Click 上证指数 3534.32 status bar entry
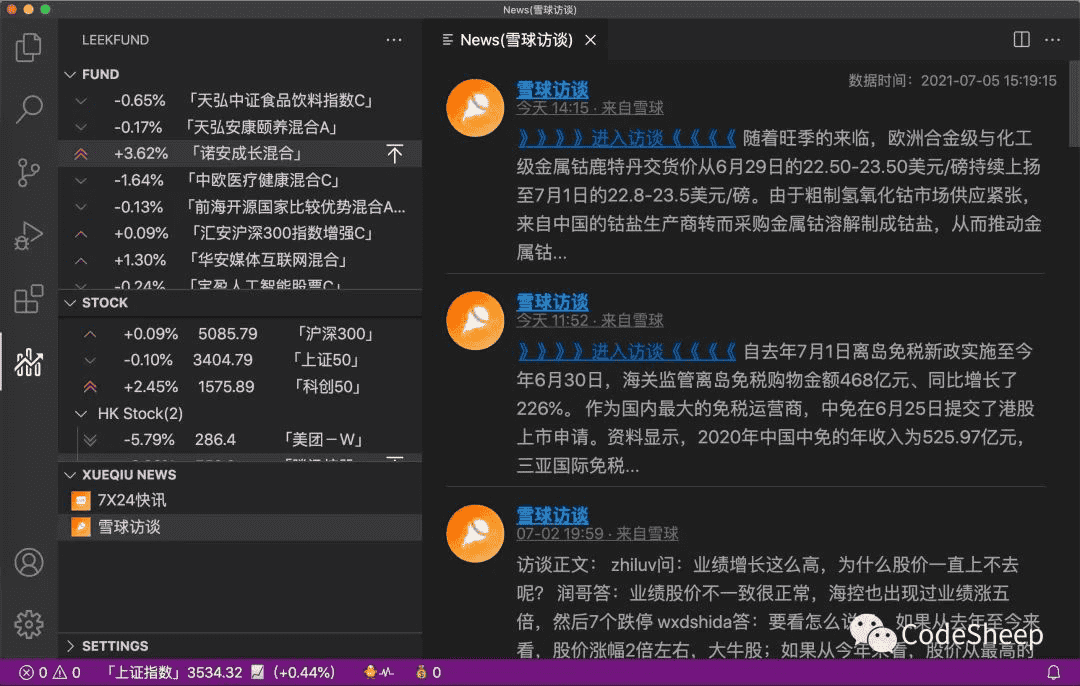This screenshot has height=686, width=1080. pyautogui.click(x=220, y=672)
